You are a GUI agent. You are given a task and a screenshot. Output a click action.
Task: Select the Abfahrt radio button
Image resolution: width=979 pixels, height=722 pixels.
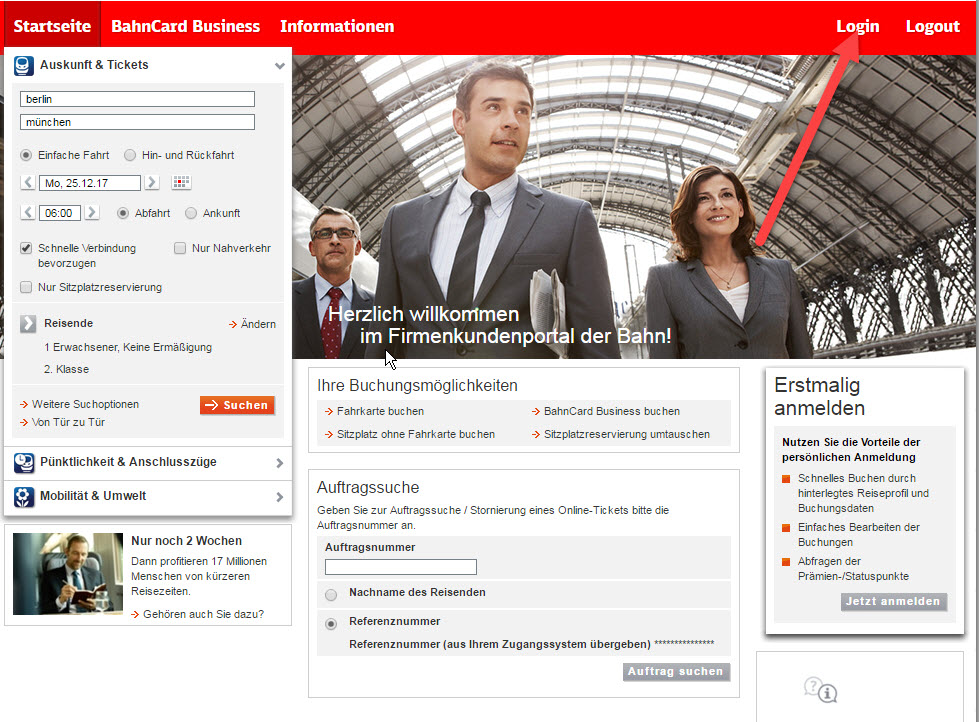123,213
